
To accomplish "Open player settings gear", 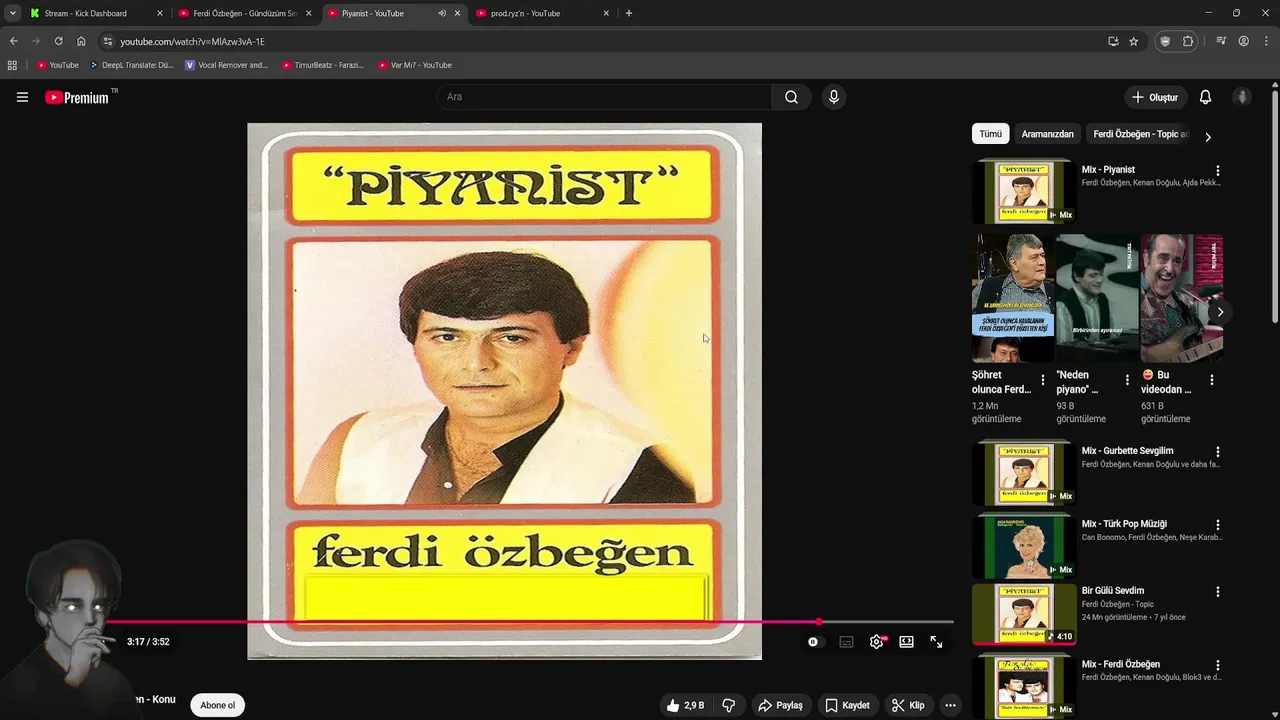I will coord(876,642).
